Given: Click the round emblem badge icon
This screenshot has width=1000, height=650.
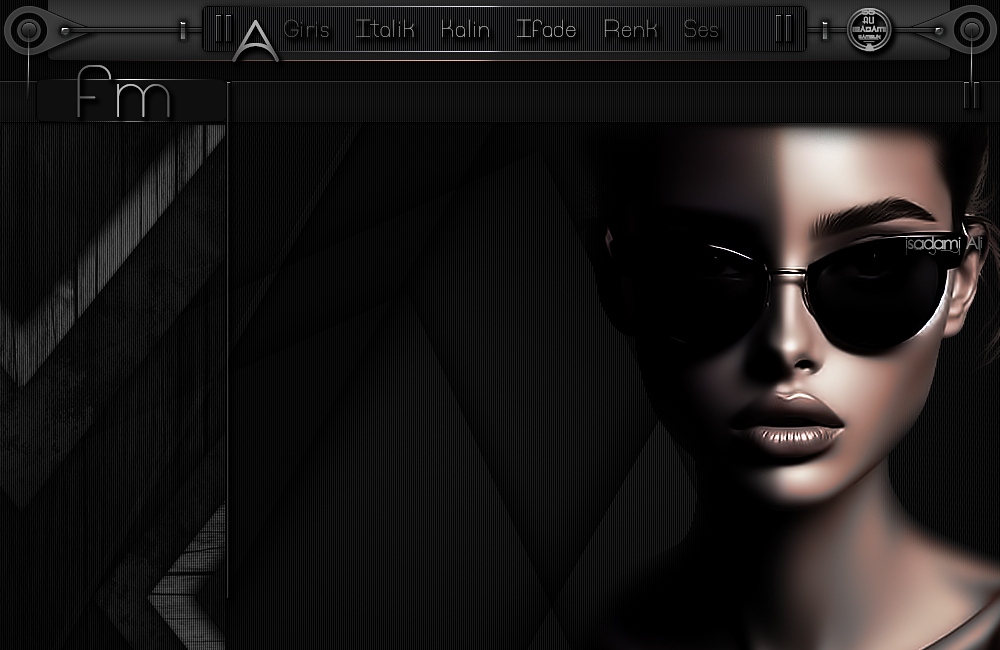Looking at the screenshot, I should (869, 29).
